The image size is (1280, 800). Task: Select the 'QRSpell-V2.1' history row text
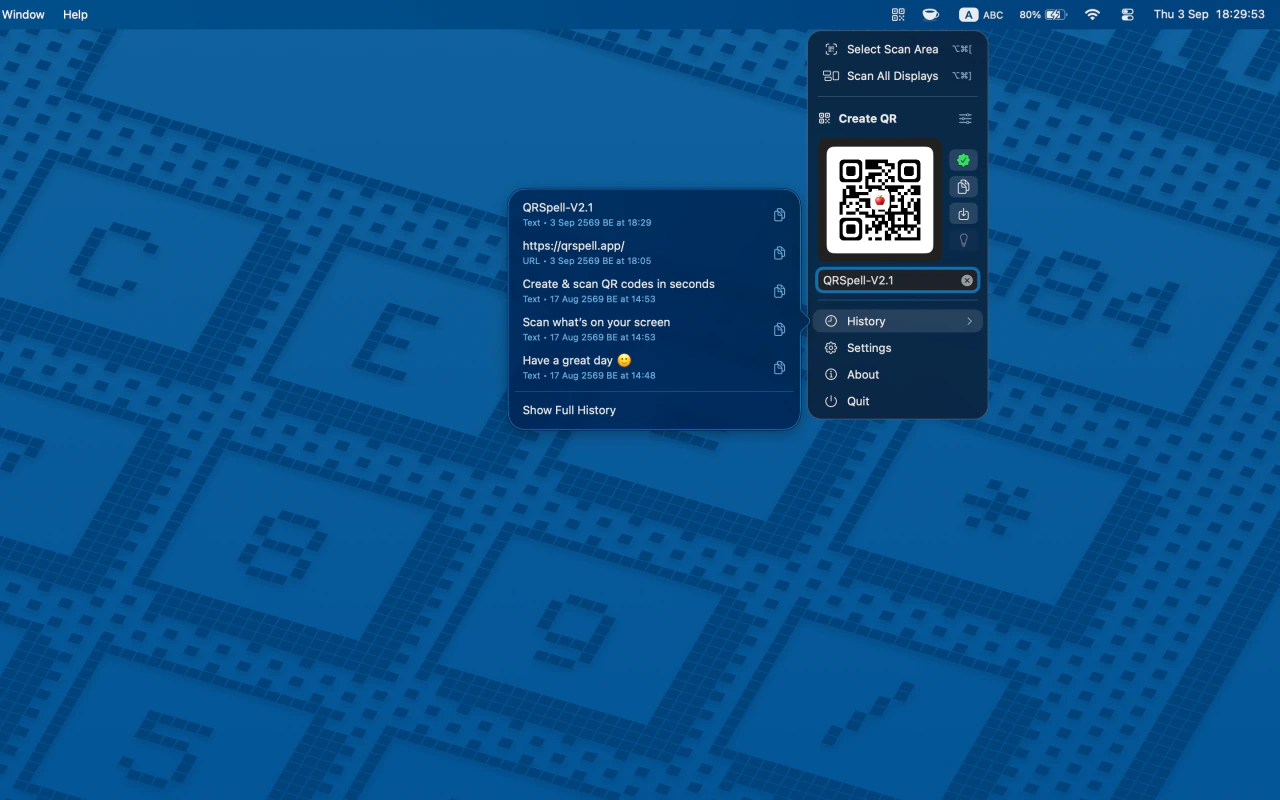coord(557,208)
